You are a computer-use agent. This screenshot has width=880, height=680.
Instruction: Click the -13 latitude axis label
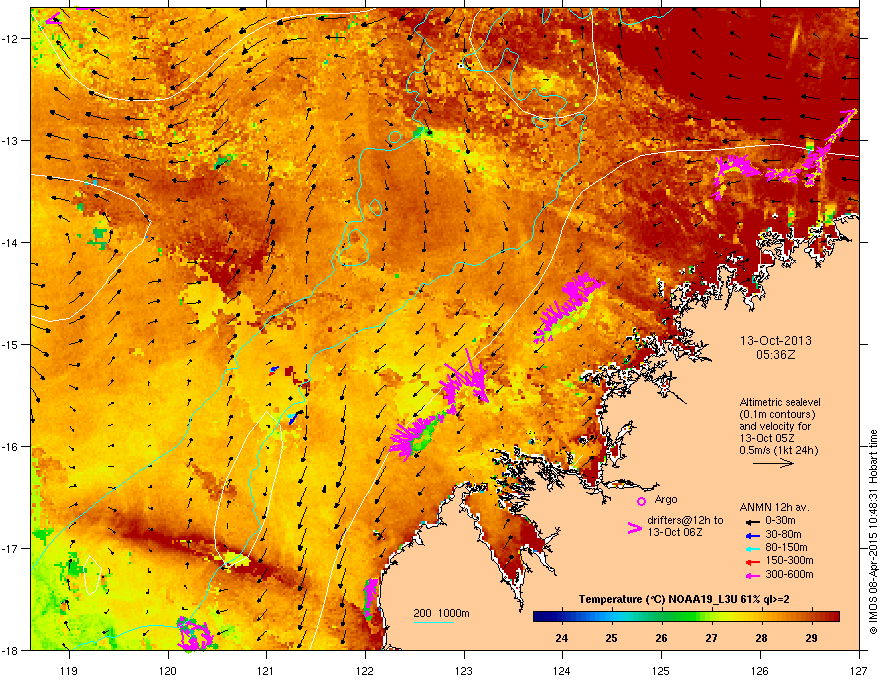10,140
